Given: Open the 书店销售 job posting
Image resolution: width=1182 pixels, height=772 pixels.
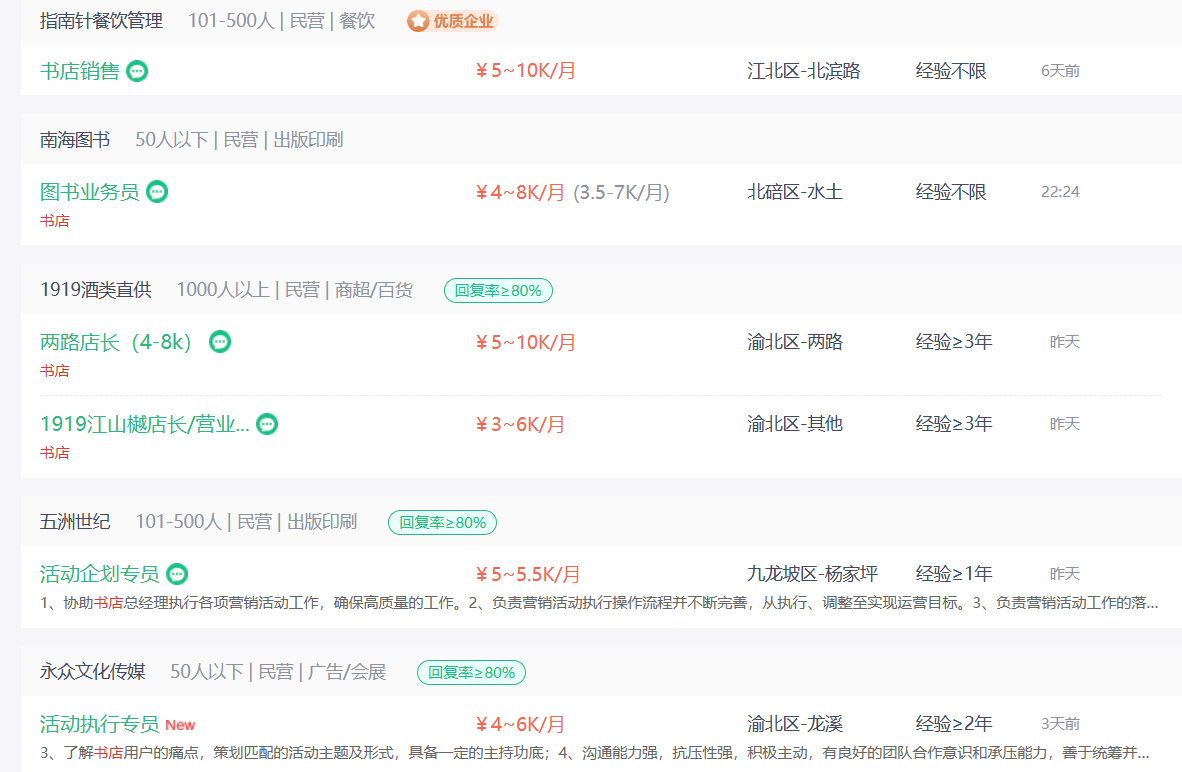Looking at the screenshot, I should point(80,71).
